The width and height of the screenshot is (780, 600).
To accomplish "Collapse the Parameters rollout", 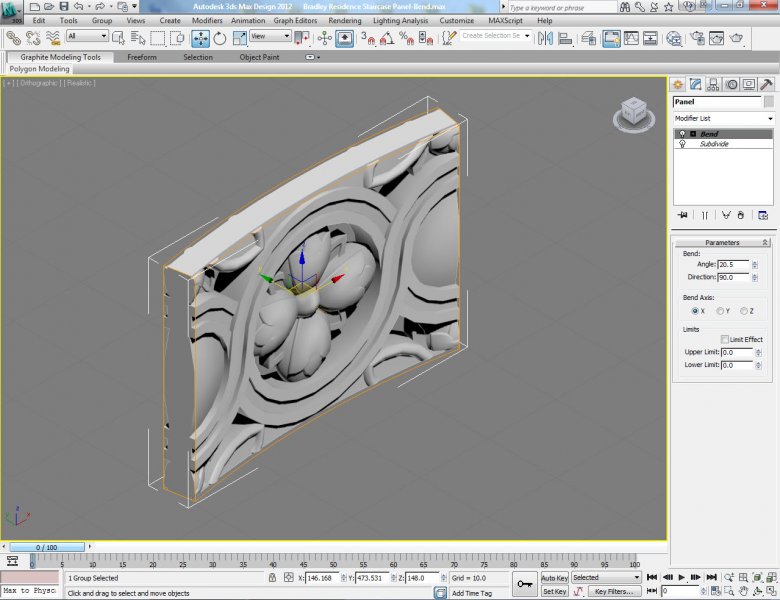I will pos(722,242).
